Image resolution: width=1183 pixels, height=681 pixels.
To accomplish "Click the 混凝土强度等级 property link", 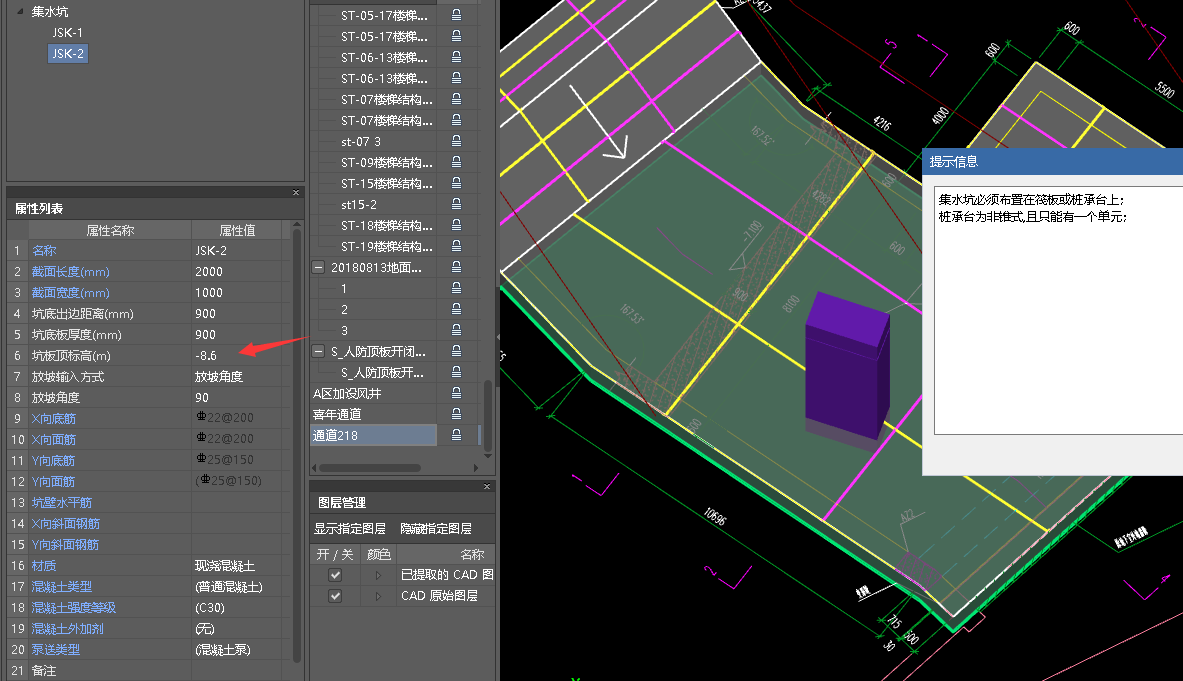I will pos(74,607).
